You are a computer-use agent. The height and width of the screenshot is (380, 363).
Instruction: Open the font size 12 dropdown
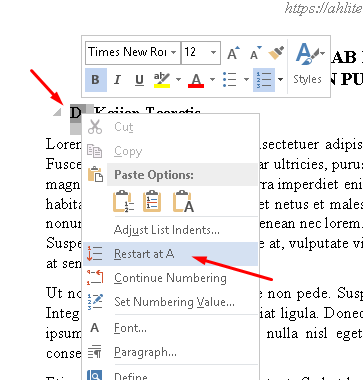tap(213, 52)
